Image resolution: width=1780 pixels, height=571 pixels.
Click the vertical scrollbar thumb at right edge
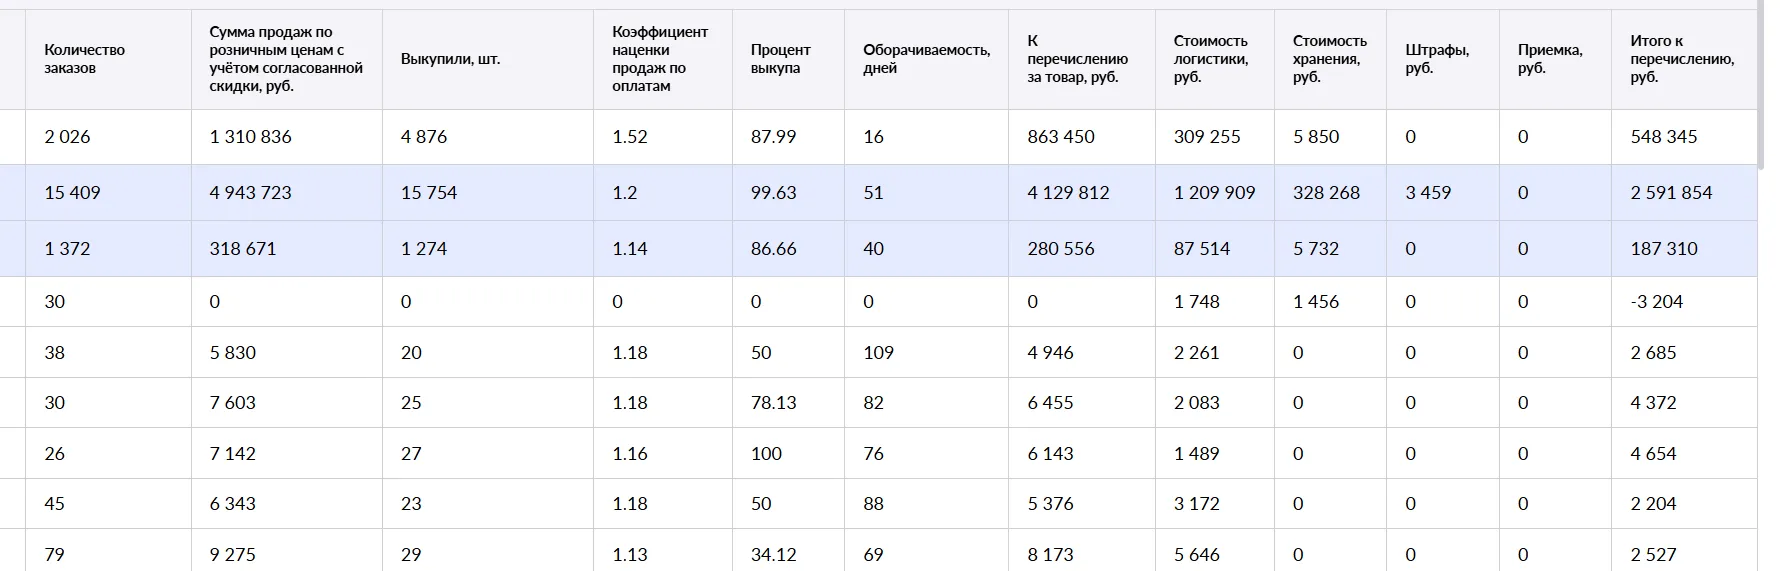pos(1762,85)
